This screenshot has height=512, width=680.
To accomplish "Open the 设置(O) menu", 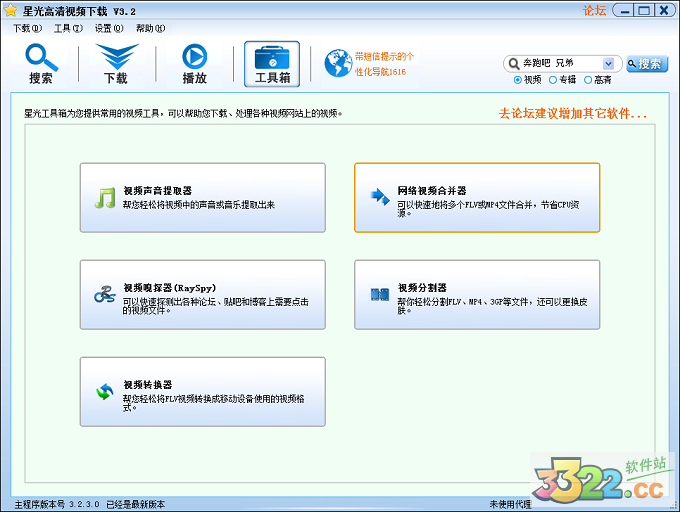I will (x=109, y=28).
